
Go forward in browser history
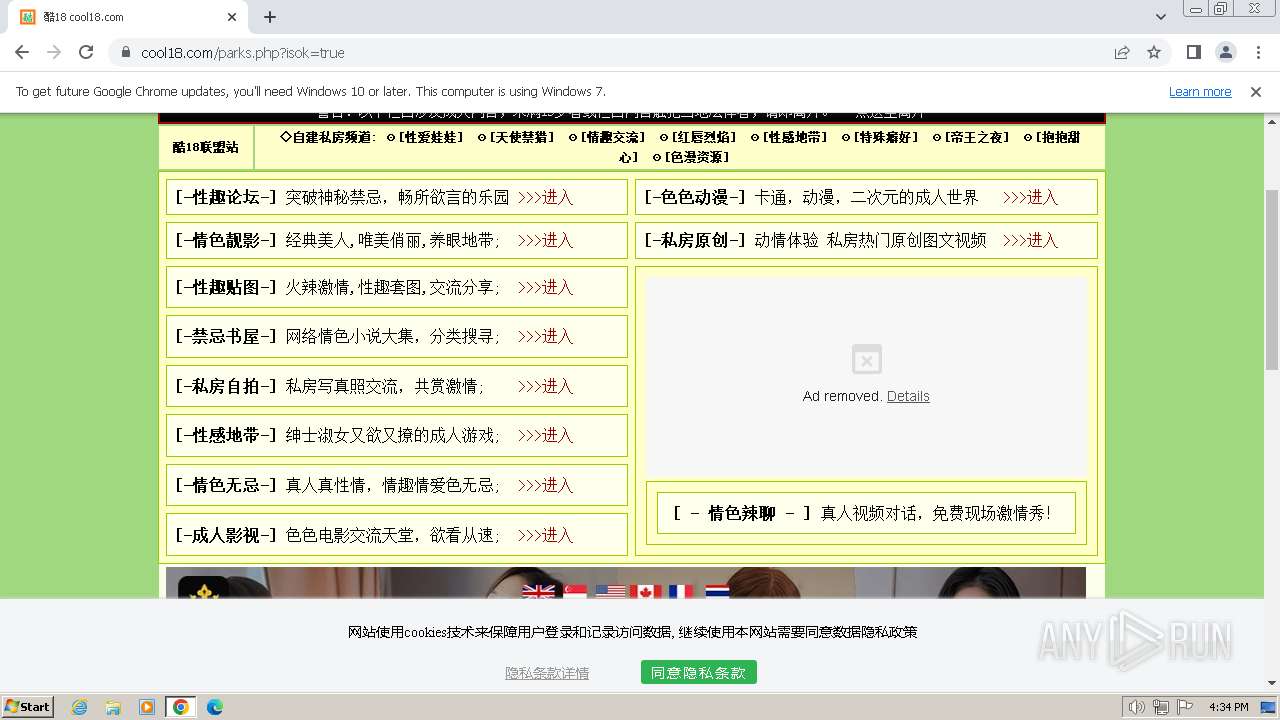(x=54, y=52)
